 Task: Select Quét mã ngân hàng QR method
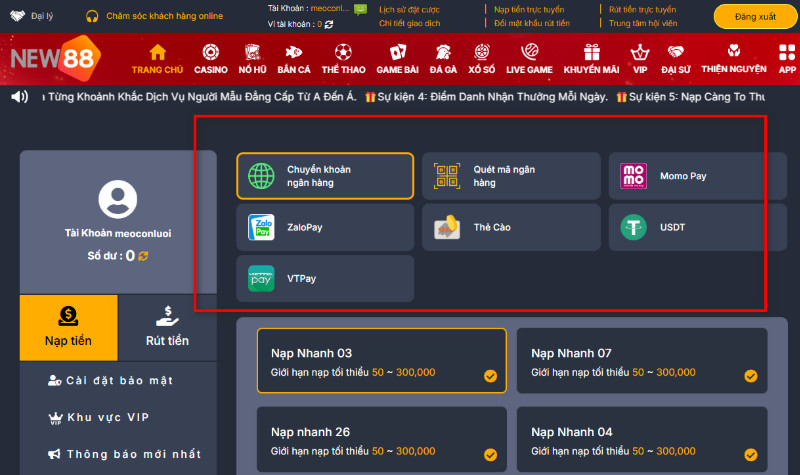point(511,176)
